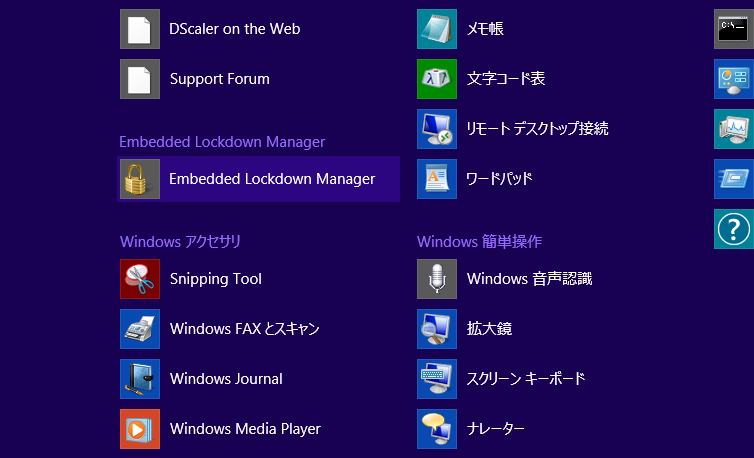Launch the Task Manager monitor graph icon

(734, 129)
